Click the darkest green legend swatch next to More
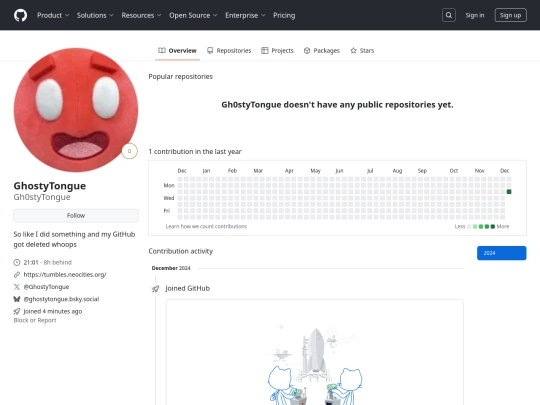540x405 pixels. click(x=493, y=227)
